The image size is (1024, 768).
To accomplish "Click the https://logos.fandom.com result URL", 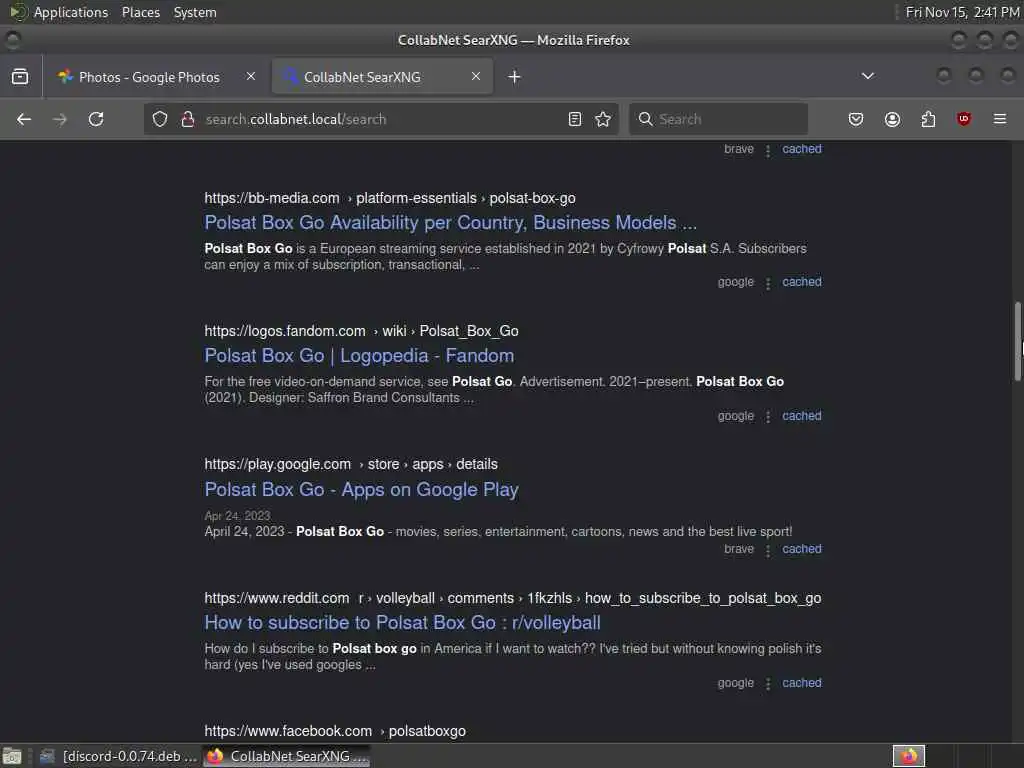I will point(361,331).
